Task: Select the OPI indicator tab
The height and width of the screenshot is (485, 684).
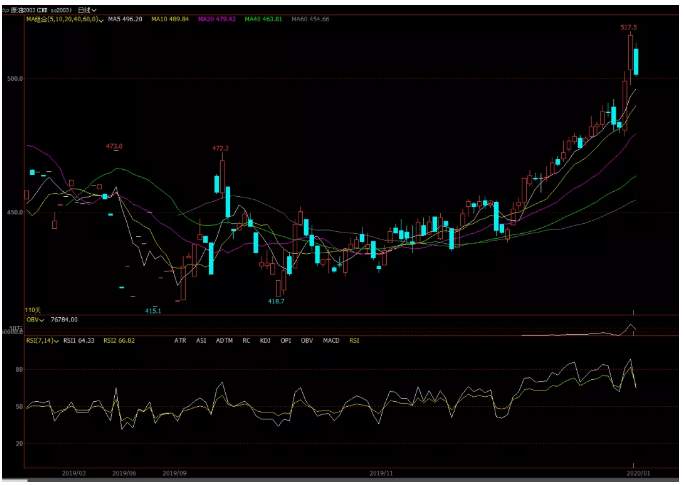Action: [x=286, y=340]
